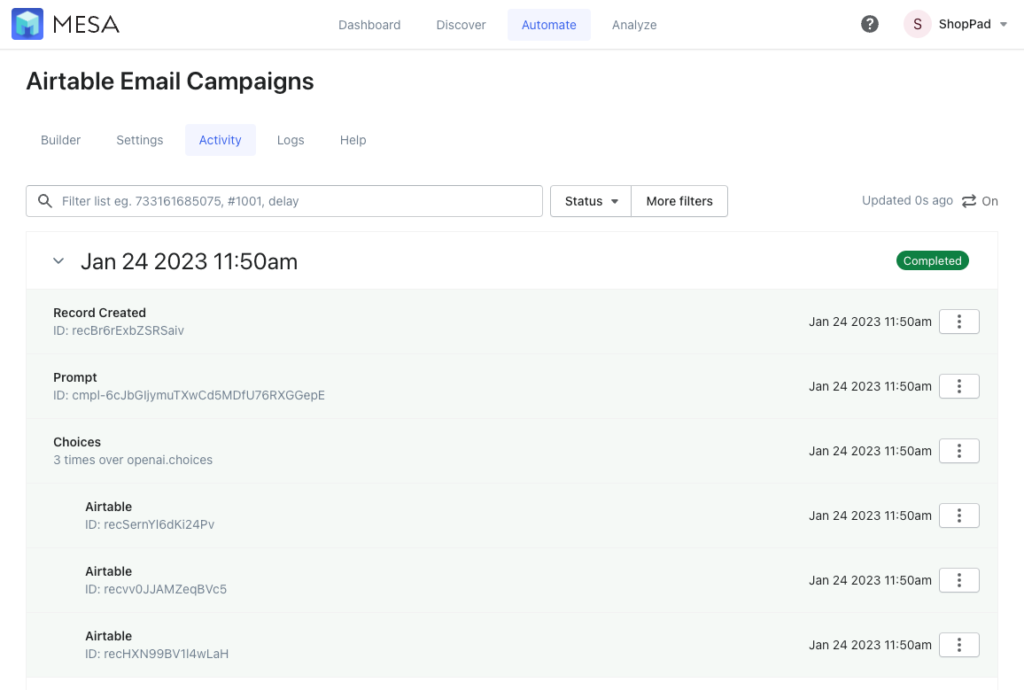The image size is (1024, 690).
Task: Open three-dot menu for Airtable recHXN99BV1I4wLaH row
Action: (x=959, y=644)
